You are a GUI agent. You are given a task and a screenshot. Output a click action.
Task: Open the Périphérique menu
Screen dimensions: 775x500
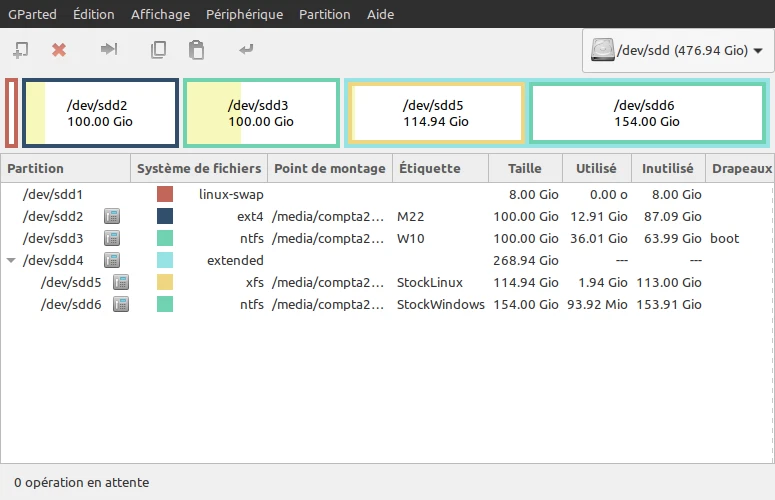pyautogui.click(x=244, y=14)
